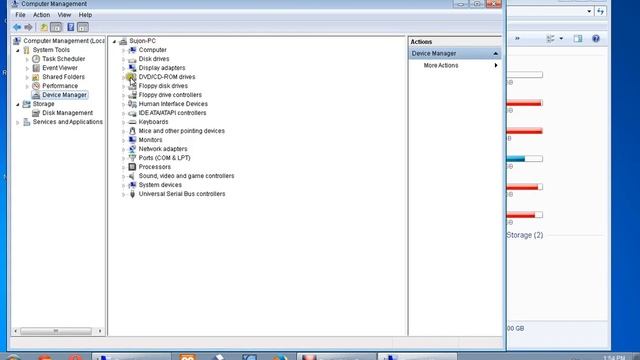Expand the Computer device category
Viewport: 640px width, 360px height.
click(123, 50)
